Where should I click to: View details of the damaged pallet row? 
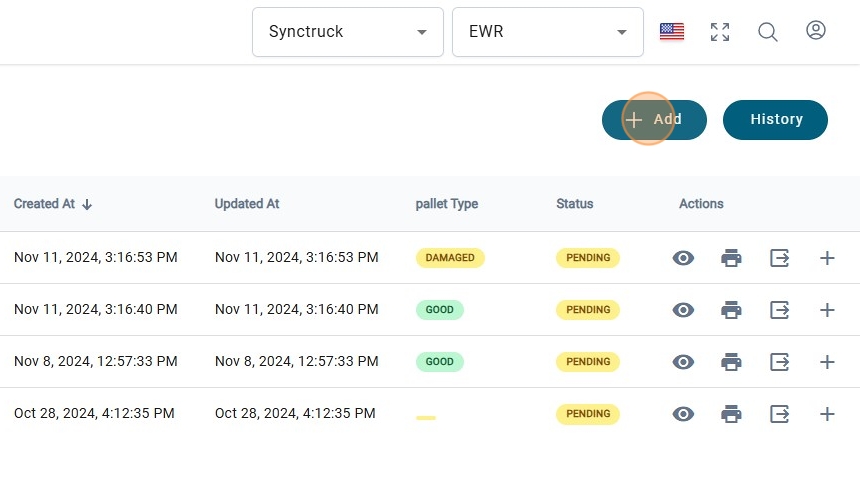(683, 258)
